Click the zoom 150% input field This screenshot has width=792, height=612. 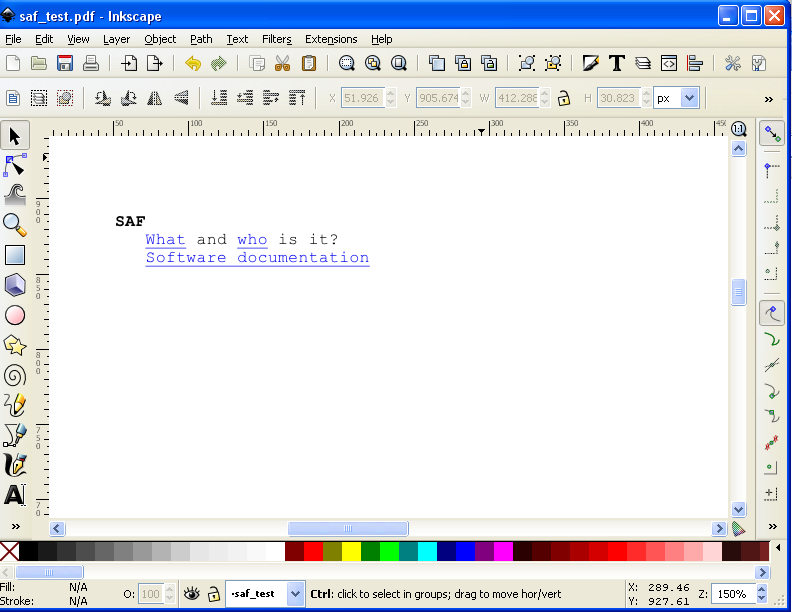pyautogui.click(x=733, y=594)
